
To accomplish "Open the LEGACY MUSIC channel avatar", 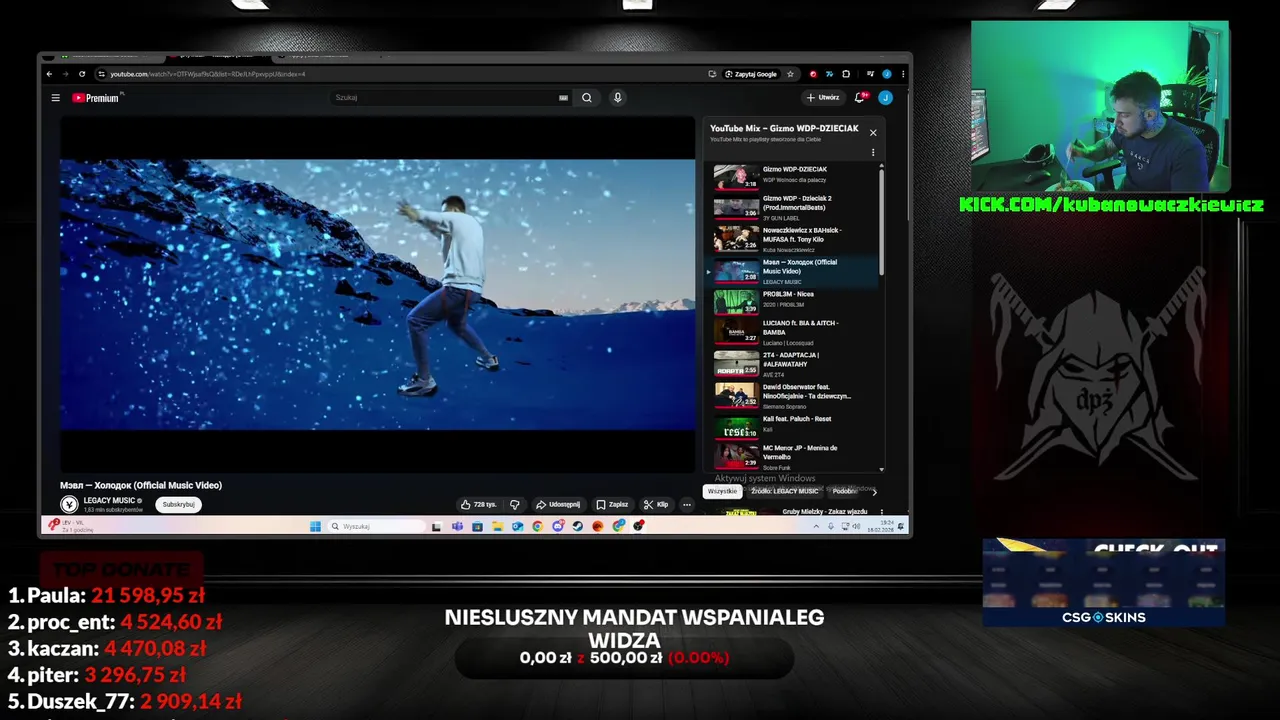I will (x=69, y=505).
